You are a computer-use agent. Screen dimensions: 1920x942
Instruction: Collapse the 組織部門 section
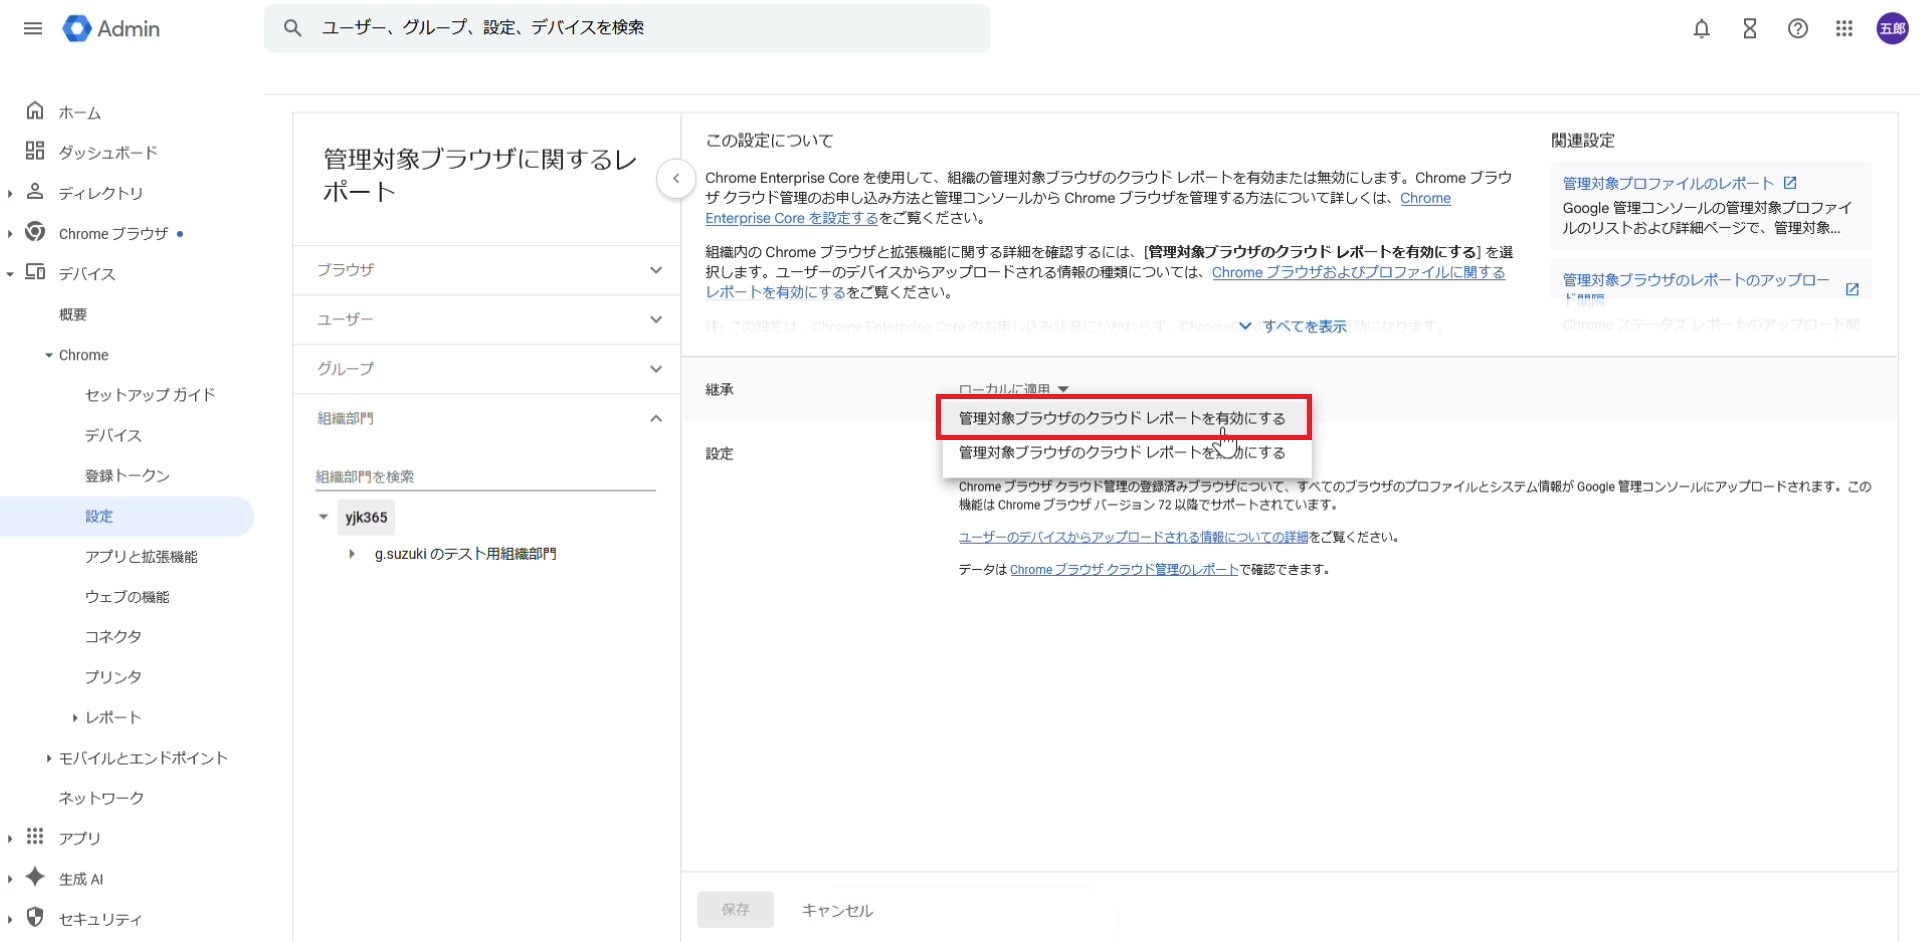pyautogui.click(x=655, y=419)
